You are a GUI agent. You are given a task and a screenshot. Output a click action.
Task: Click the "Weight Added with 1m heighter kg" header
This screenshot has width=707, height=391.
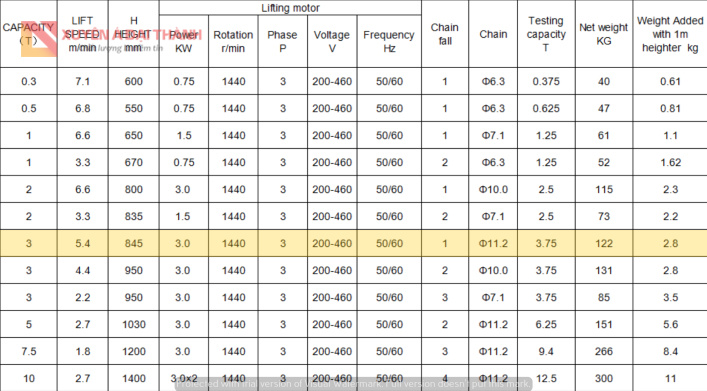pyautogui.click(x=670, y=34)
